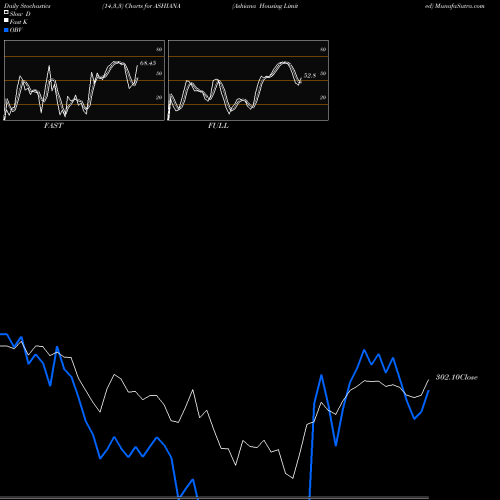The width and height of the screenshot is (500, 500).
Task: Click the 80 axis label in FAST chart
Action: coord(159,49)
